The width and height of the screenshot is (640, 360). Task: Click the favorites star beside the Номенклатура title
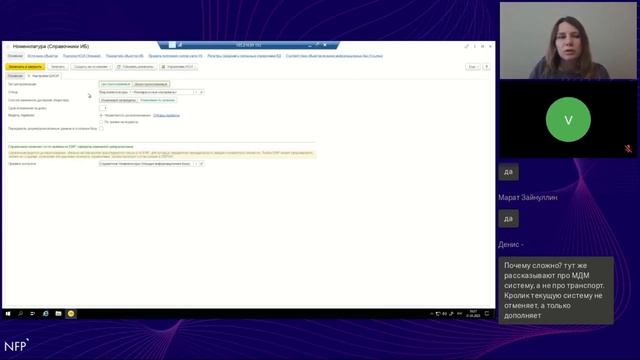tap(8, 47)
